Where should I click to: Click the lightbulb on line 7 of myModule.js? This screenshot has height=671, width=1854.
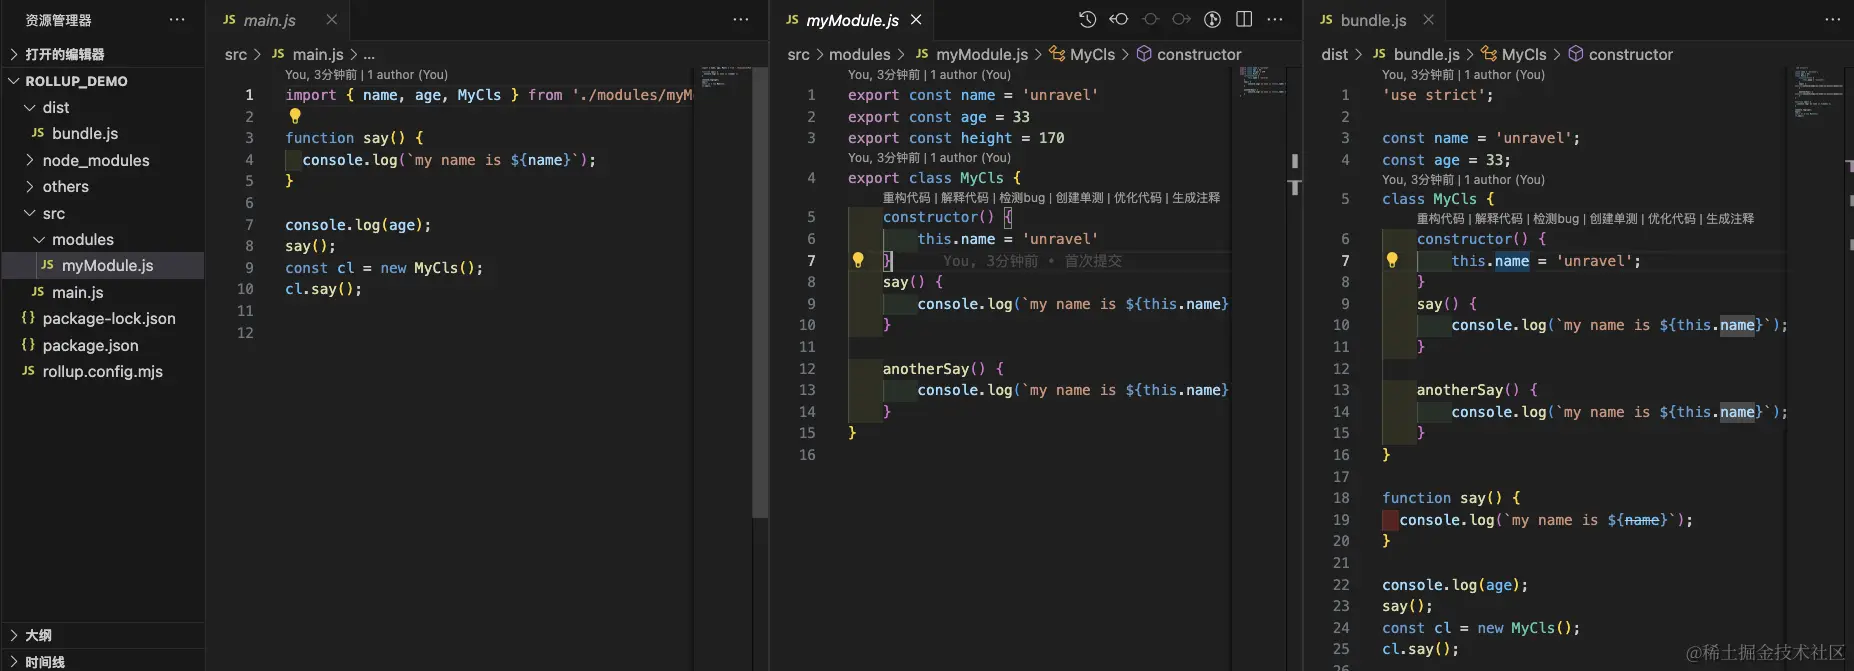[857, 260]
